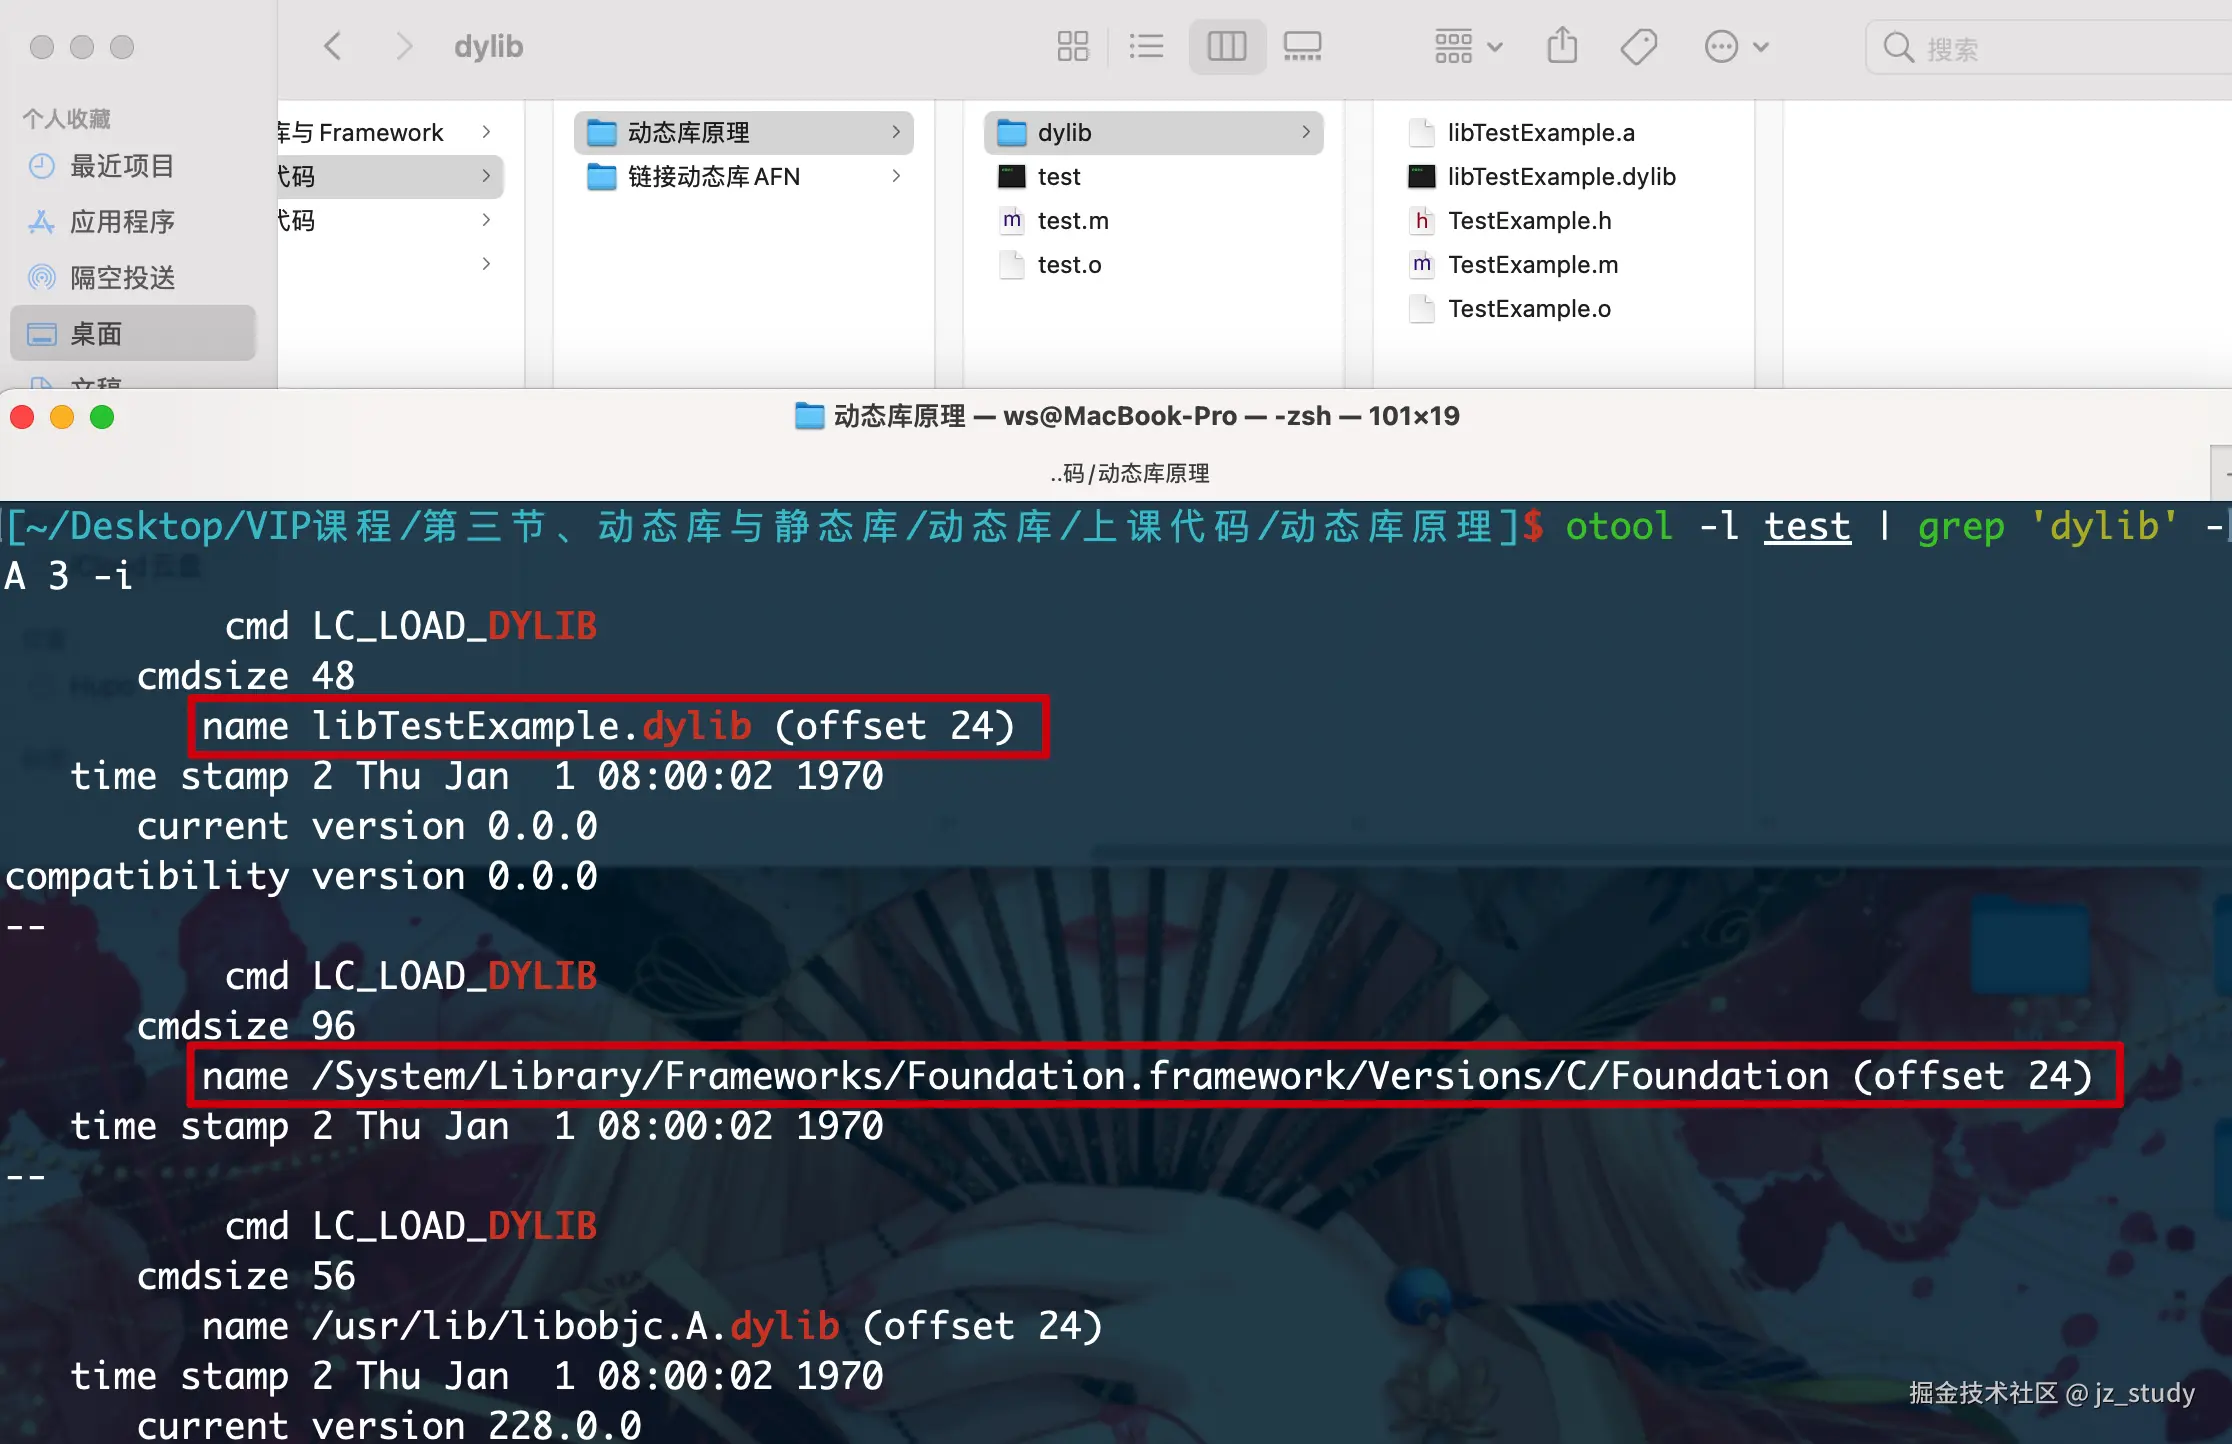Select the column view button
2232x1444 pixels.
tap(1227, 46)
